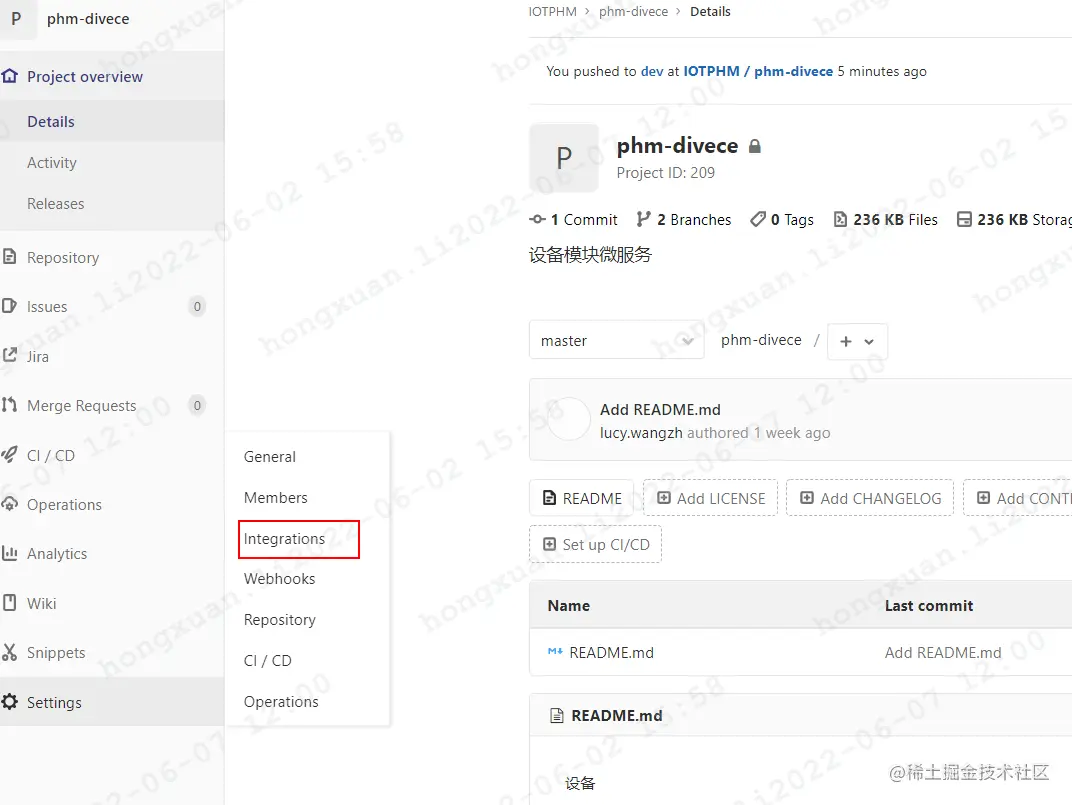Click the Add CHANGELOG button
Screen dimensions: 1072x805
870,498
